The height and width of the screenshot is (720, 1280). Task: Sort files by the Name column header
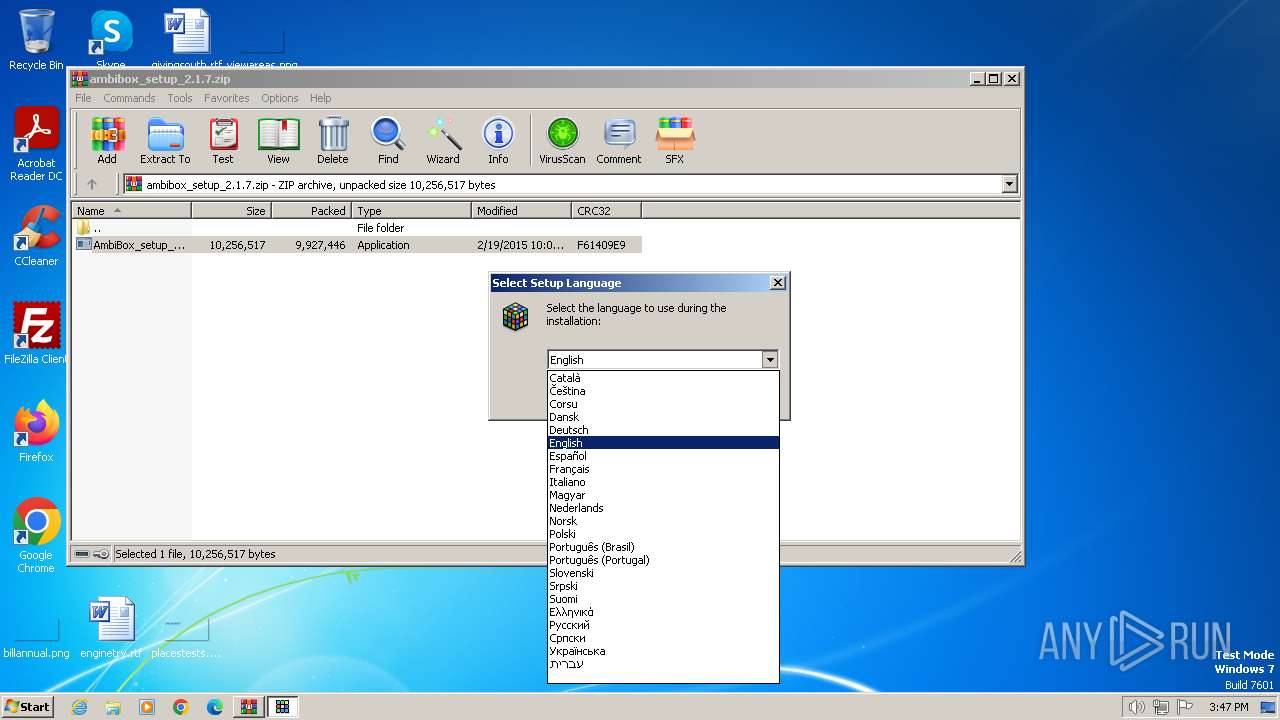coord(132,211)
